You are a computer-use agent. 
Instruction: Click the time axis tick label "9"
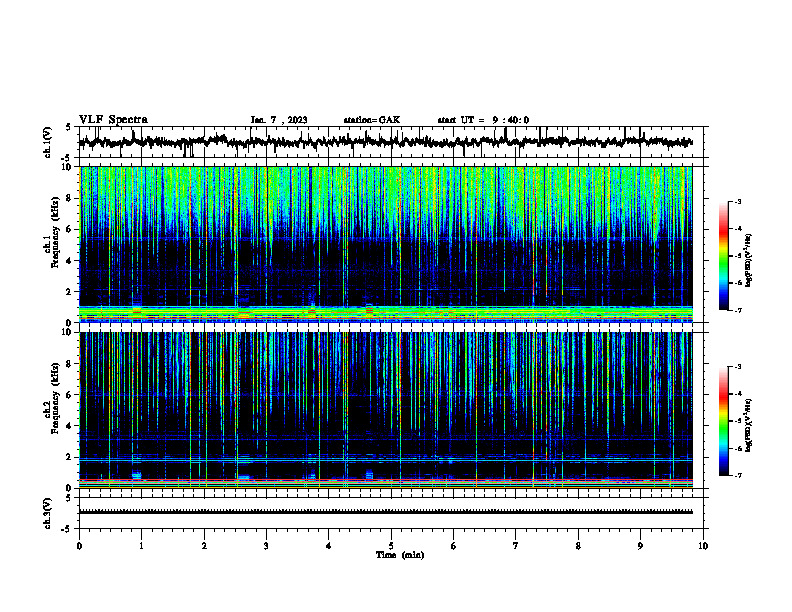[640, 546]
